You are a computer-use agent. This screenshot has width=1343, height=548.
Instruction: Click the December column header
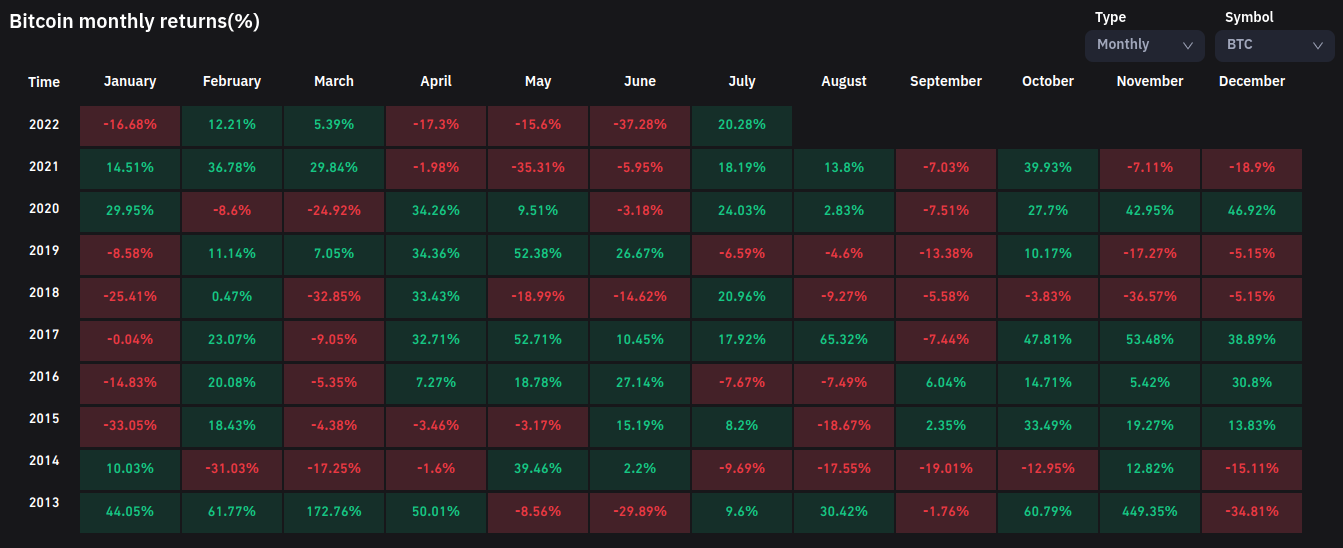tap(1252, 82)
